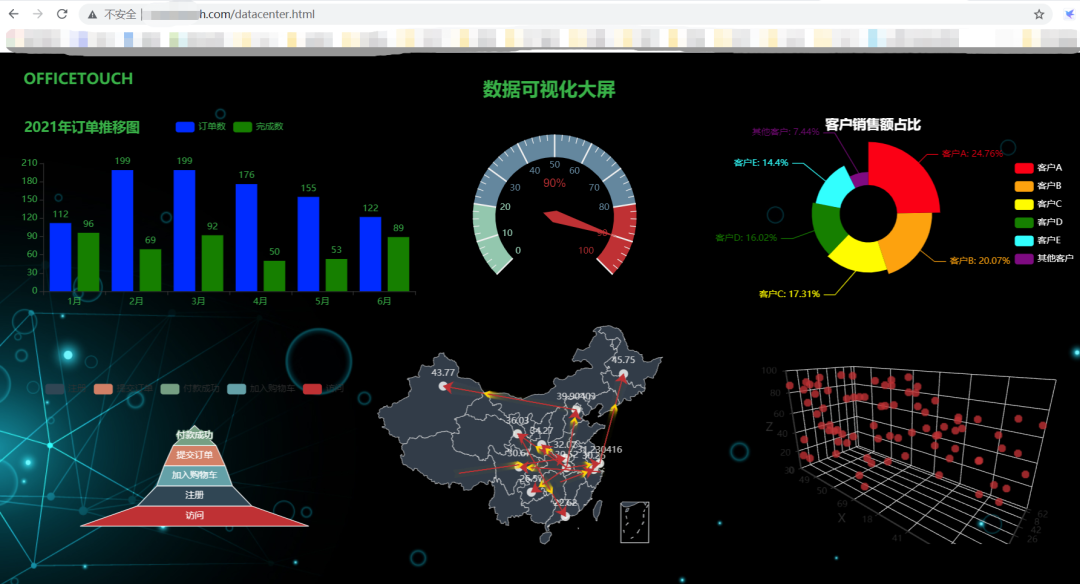The width and height of the screenshot is (1080, 584).
Task: Bookmark this page with the star icon
Action: click(x=1039, y=14)
